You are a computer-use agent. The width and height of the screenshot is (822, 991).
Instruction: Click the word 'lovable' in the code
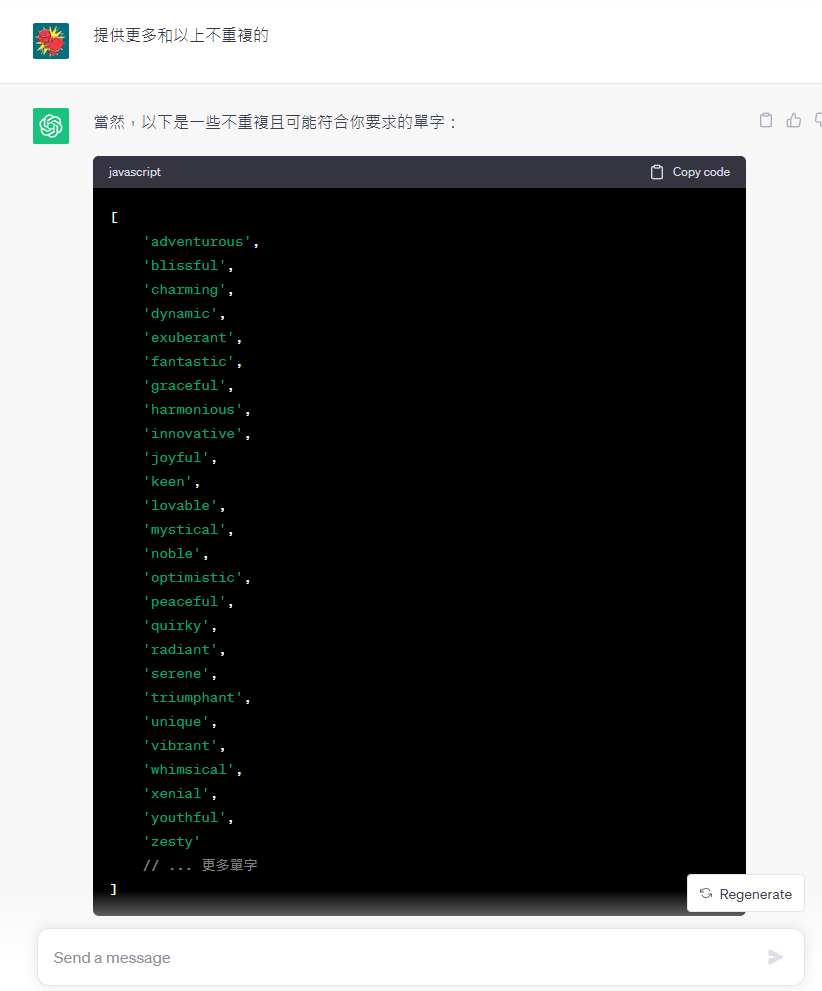180,506
